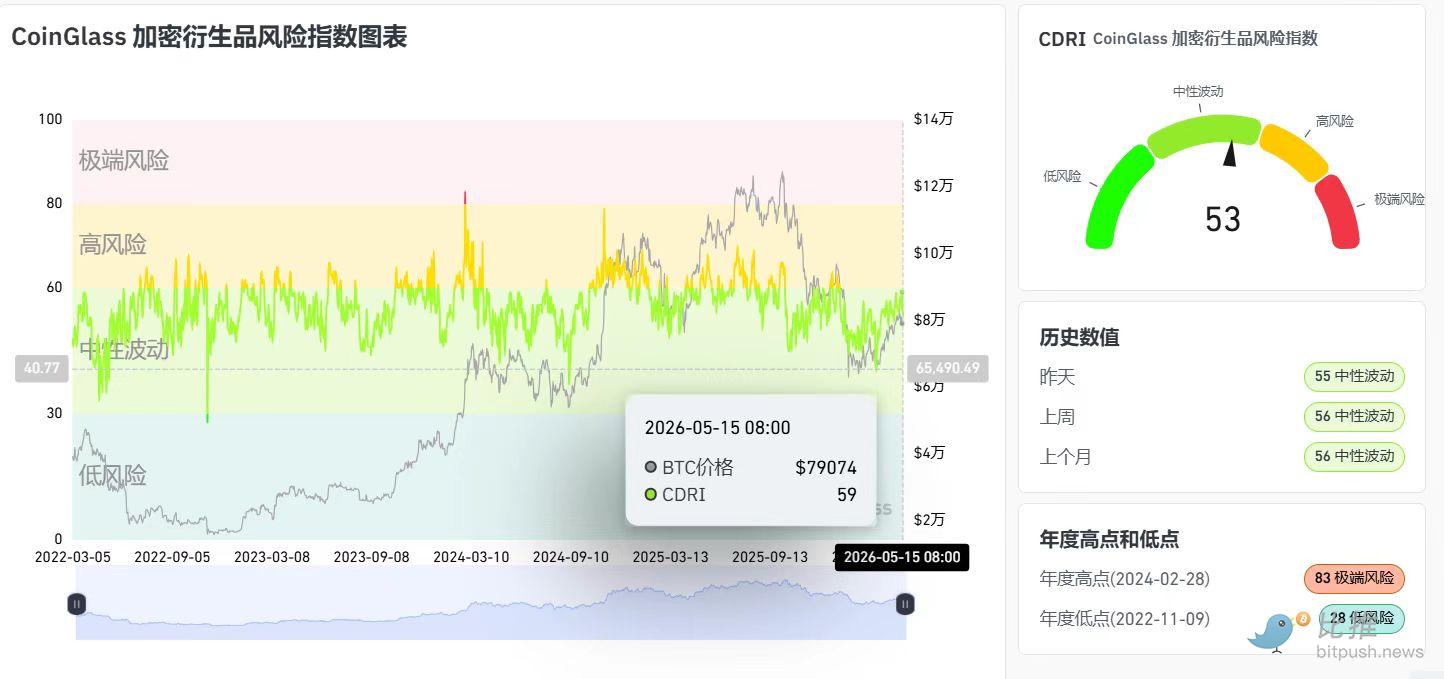Screen dimensions: 1444x679
Task: Click the green low-risk gauge segment
Action: pos(1119,196)
